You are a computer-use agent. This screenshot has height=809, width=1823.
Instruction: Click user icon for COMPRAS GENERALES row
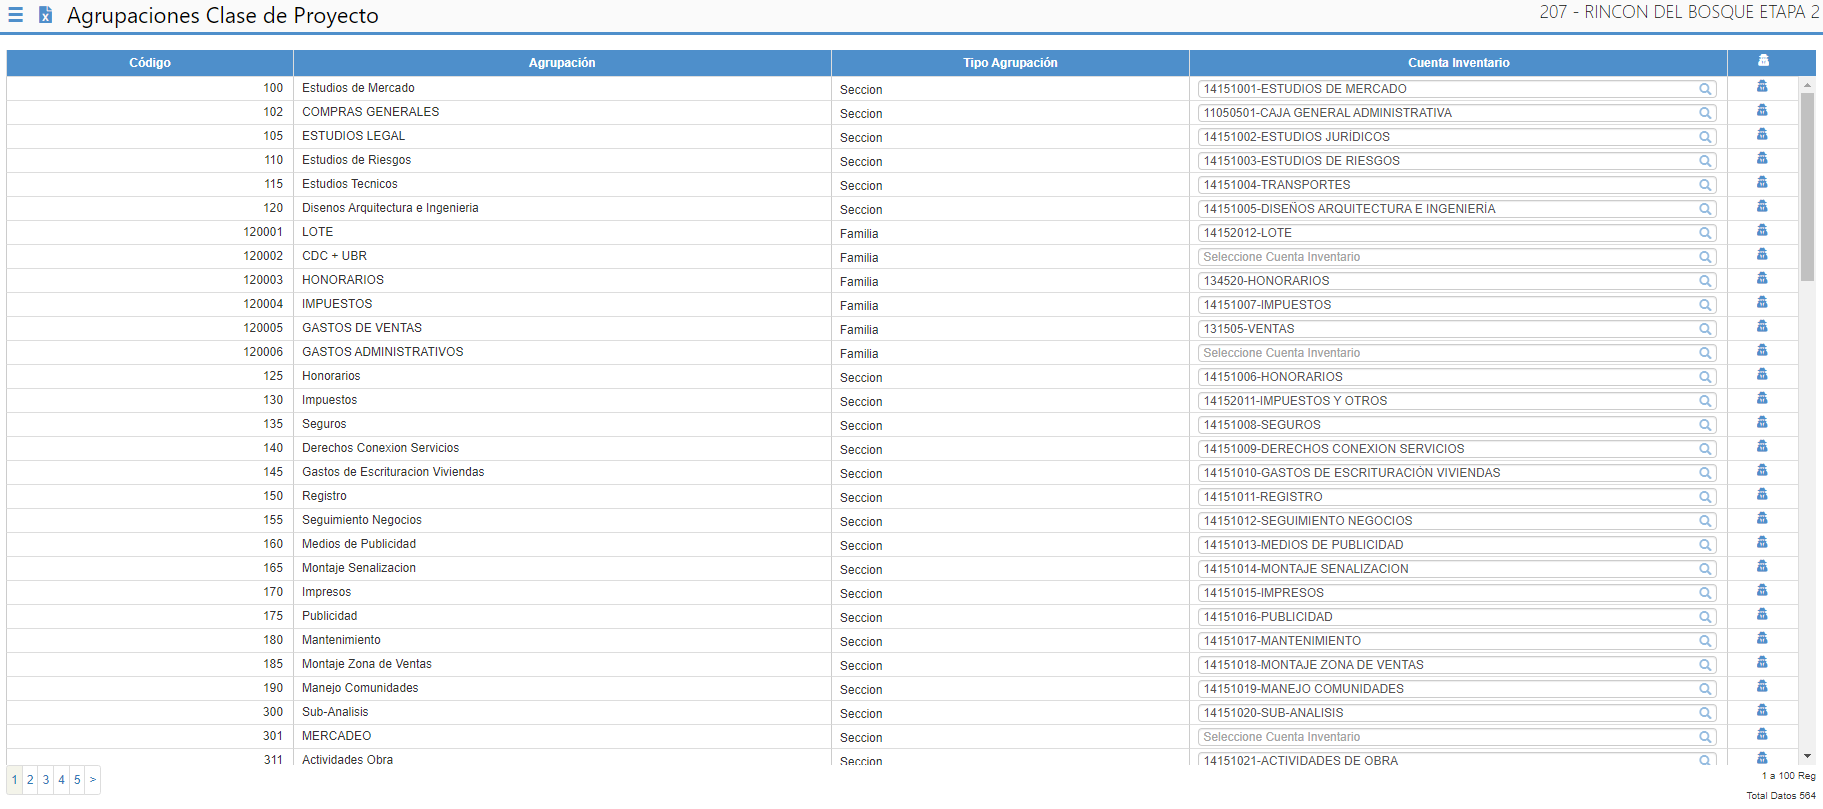pos(1762,110)
